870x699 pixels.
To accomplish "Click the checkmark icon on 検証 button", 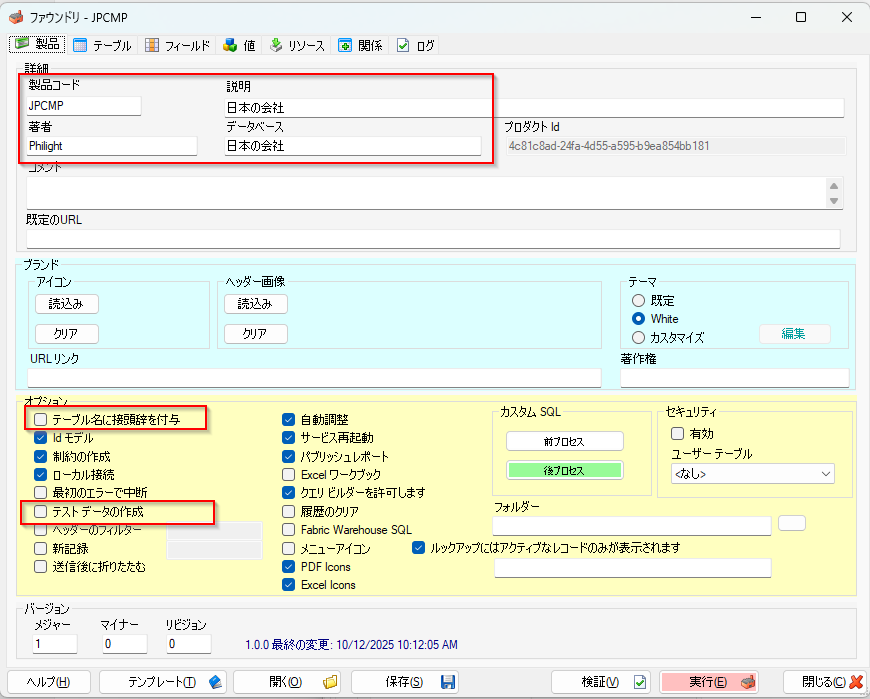I will coord(640,682).
